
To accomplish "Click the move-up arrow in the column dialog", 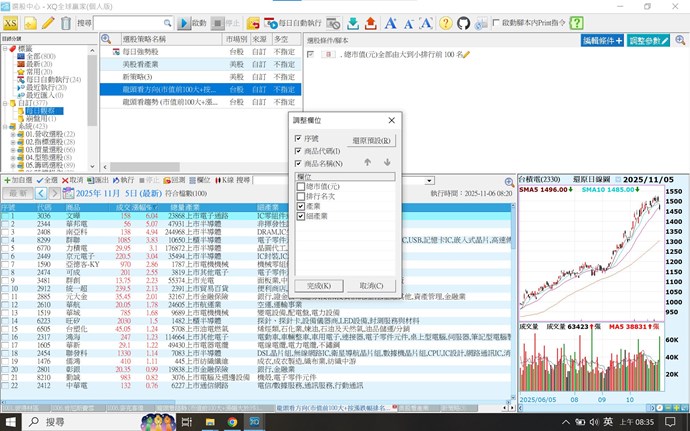I will click(367, 162).
